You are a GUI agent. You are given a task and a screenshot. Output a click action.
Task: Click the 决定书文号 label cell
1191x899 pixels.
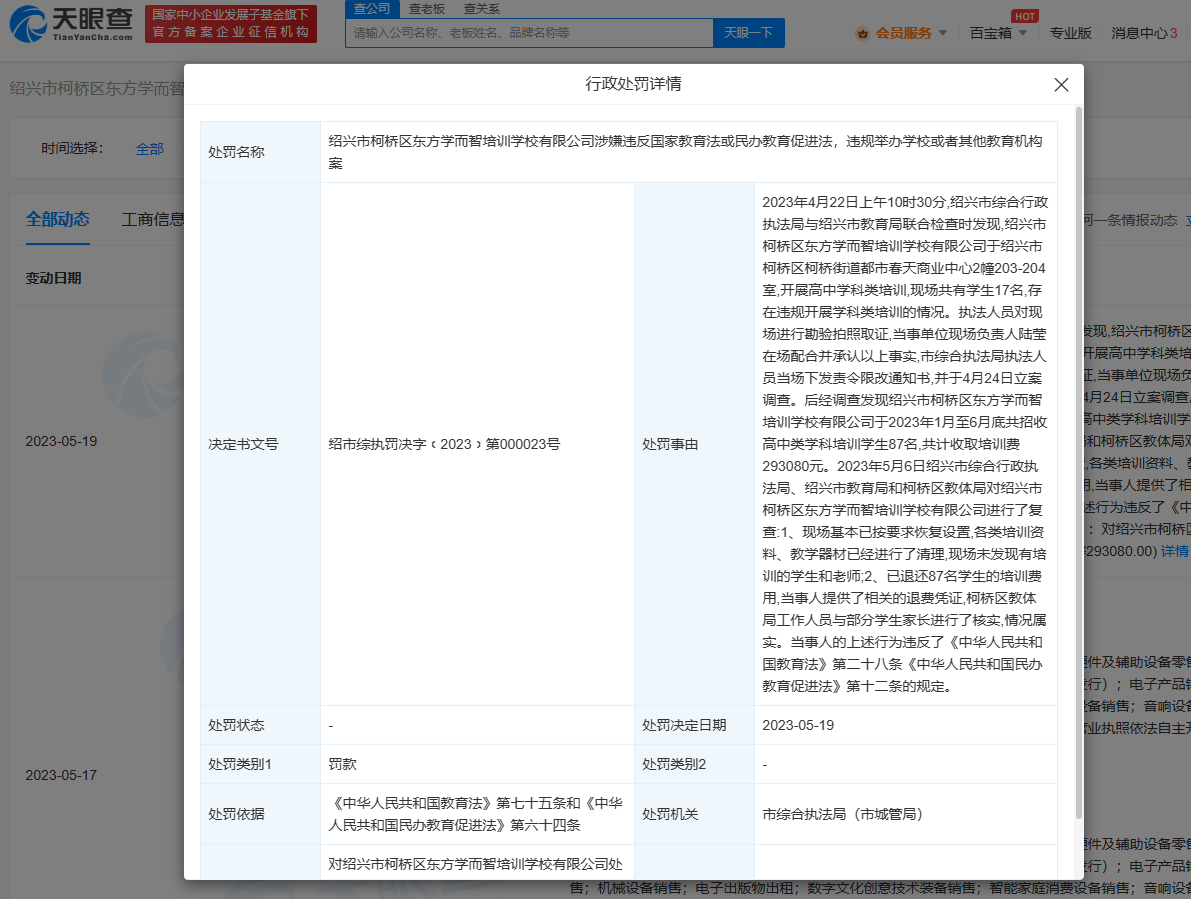tap(261, 444)
